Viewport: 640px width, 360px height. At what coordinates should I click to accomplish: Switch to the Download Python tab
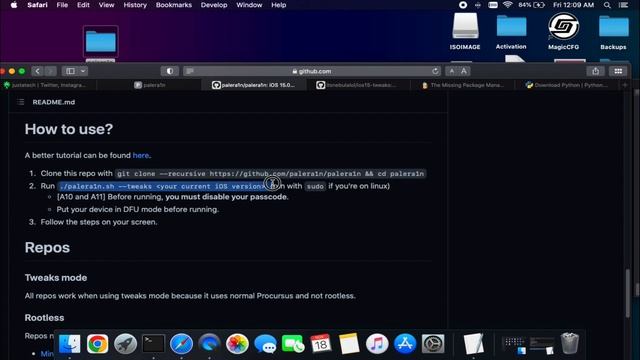coord(567,85)
